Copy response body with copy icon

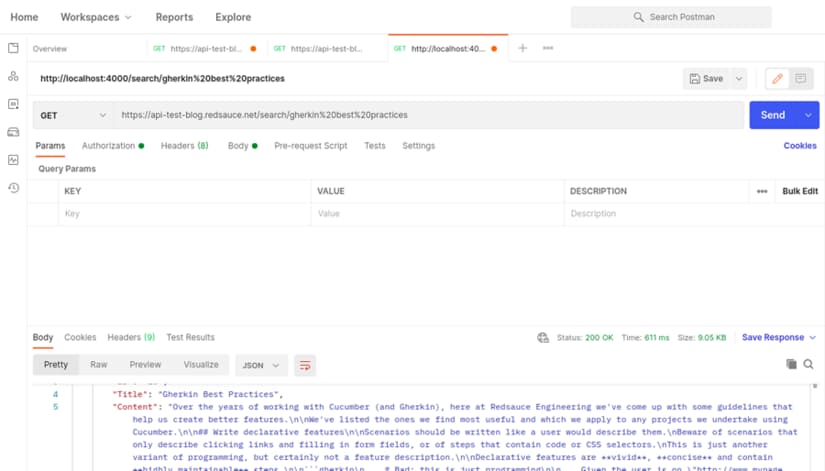pos(791,364)
